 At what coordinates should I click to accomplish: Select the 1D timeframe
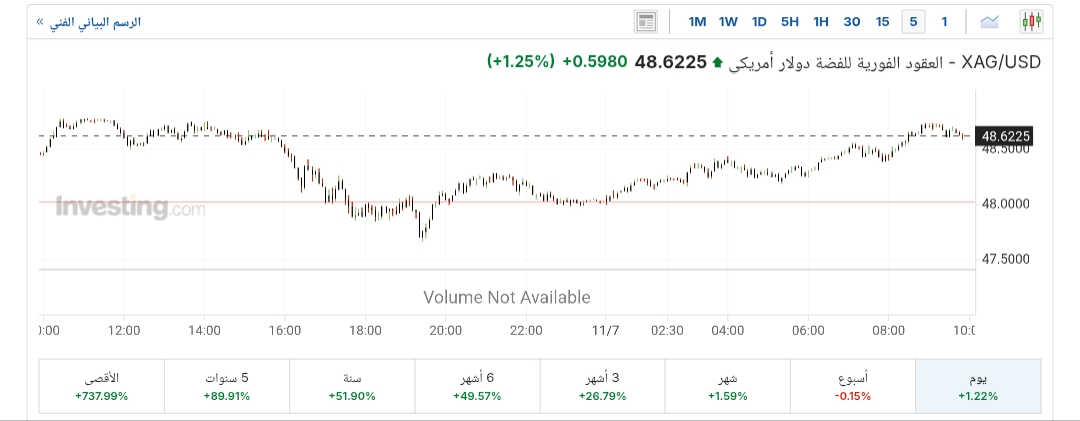759,21
